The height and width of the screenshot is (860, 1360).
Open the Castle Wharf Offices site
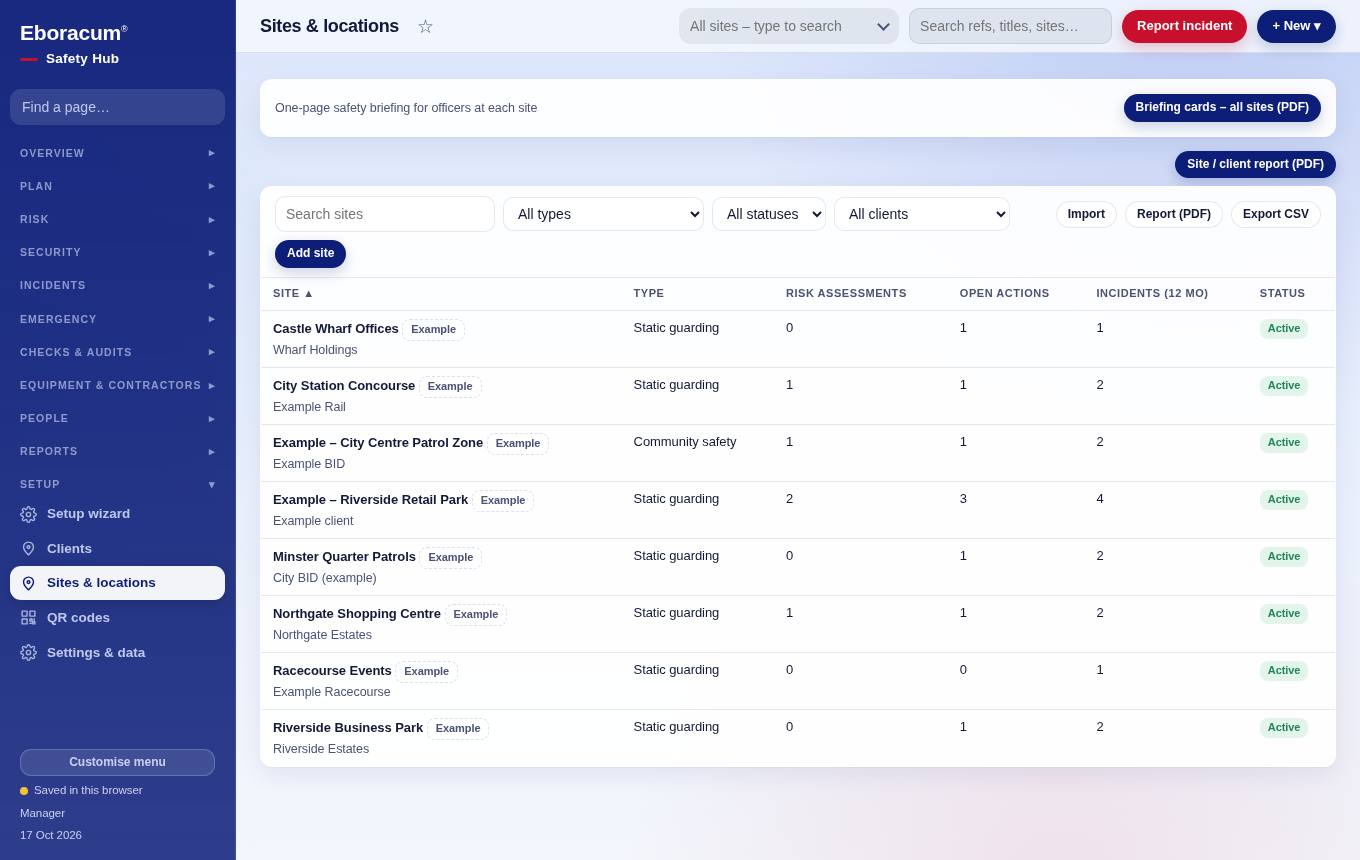(x=336, y=329)
